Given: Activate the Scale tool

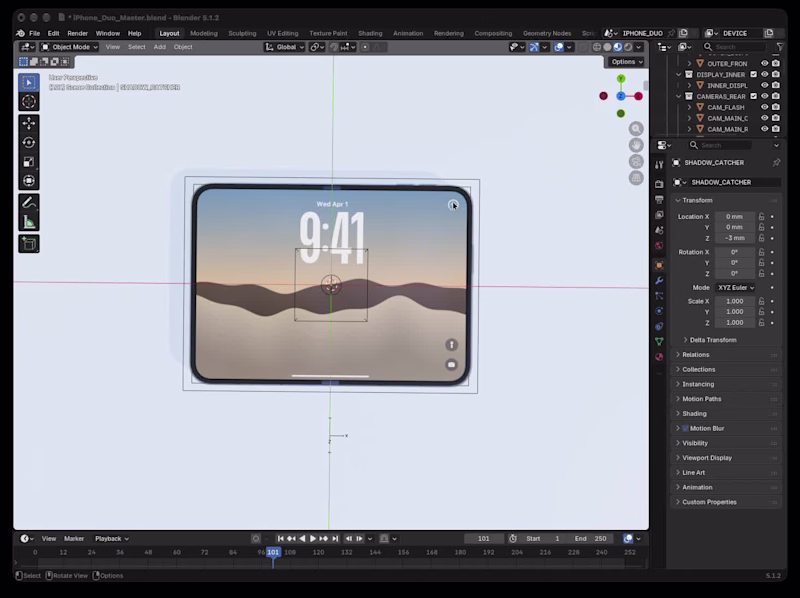Looking at the screenshot, I should [x=29, y=162].
